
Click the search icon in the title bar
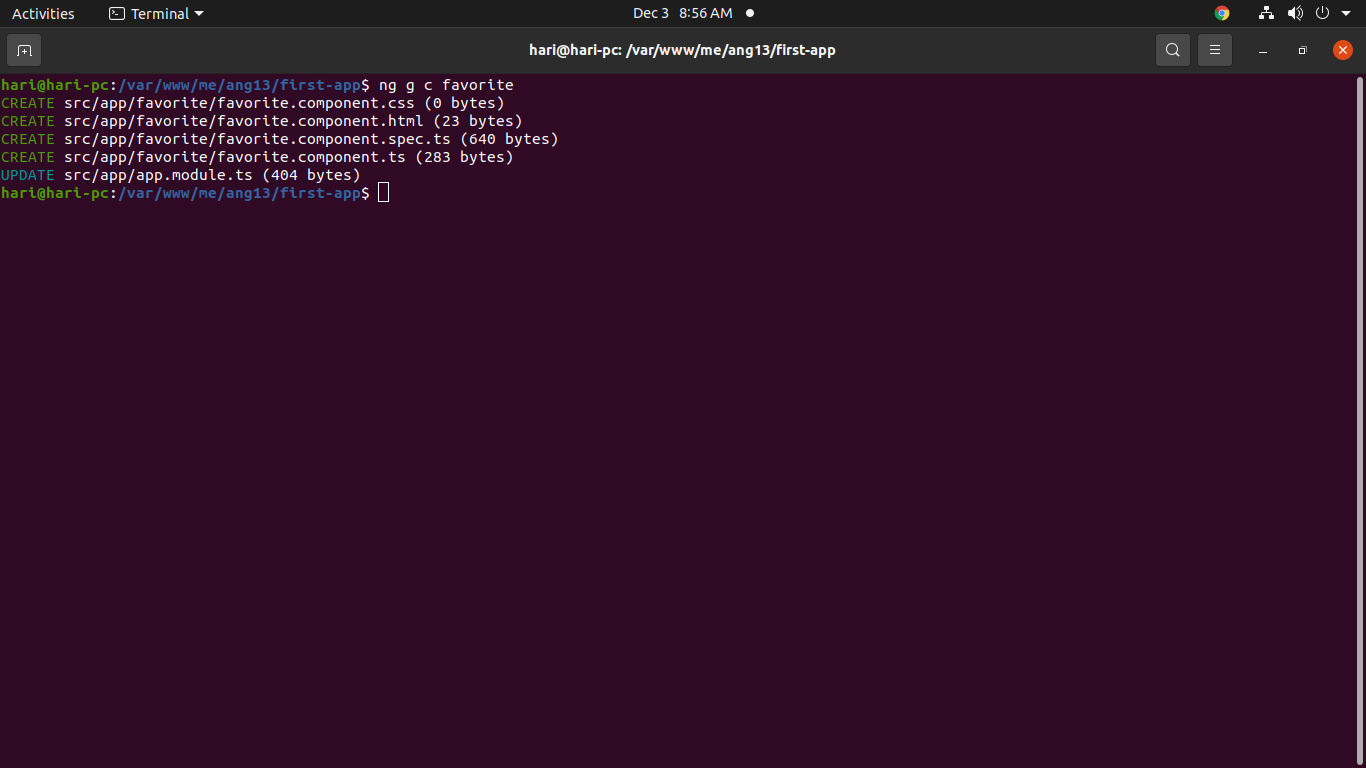coord(1172,49)
